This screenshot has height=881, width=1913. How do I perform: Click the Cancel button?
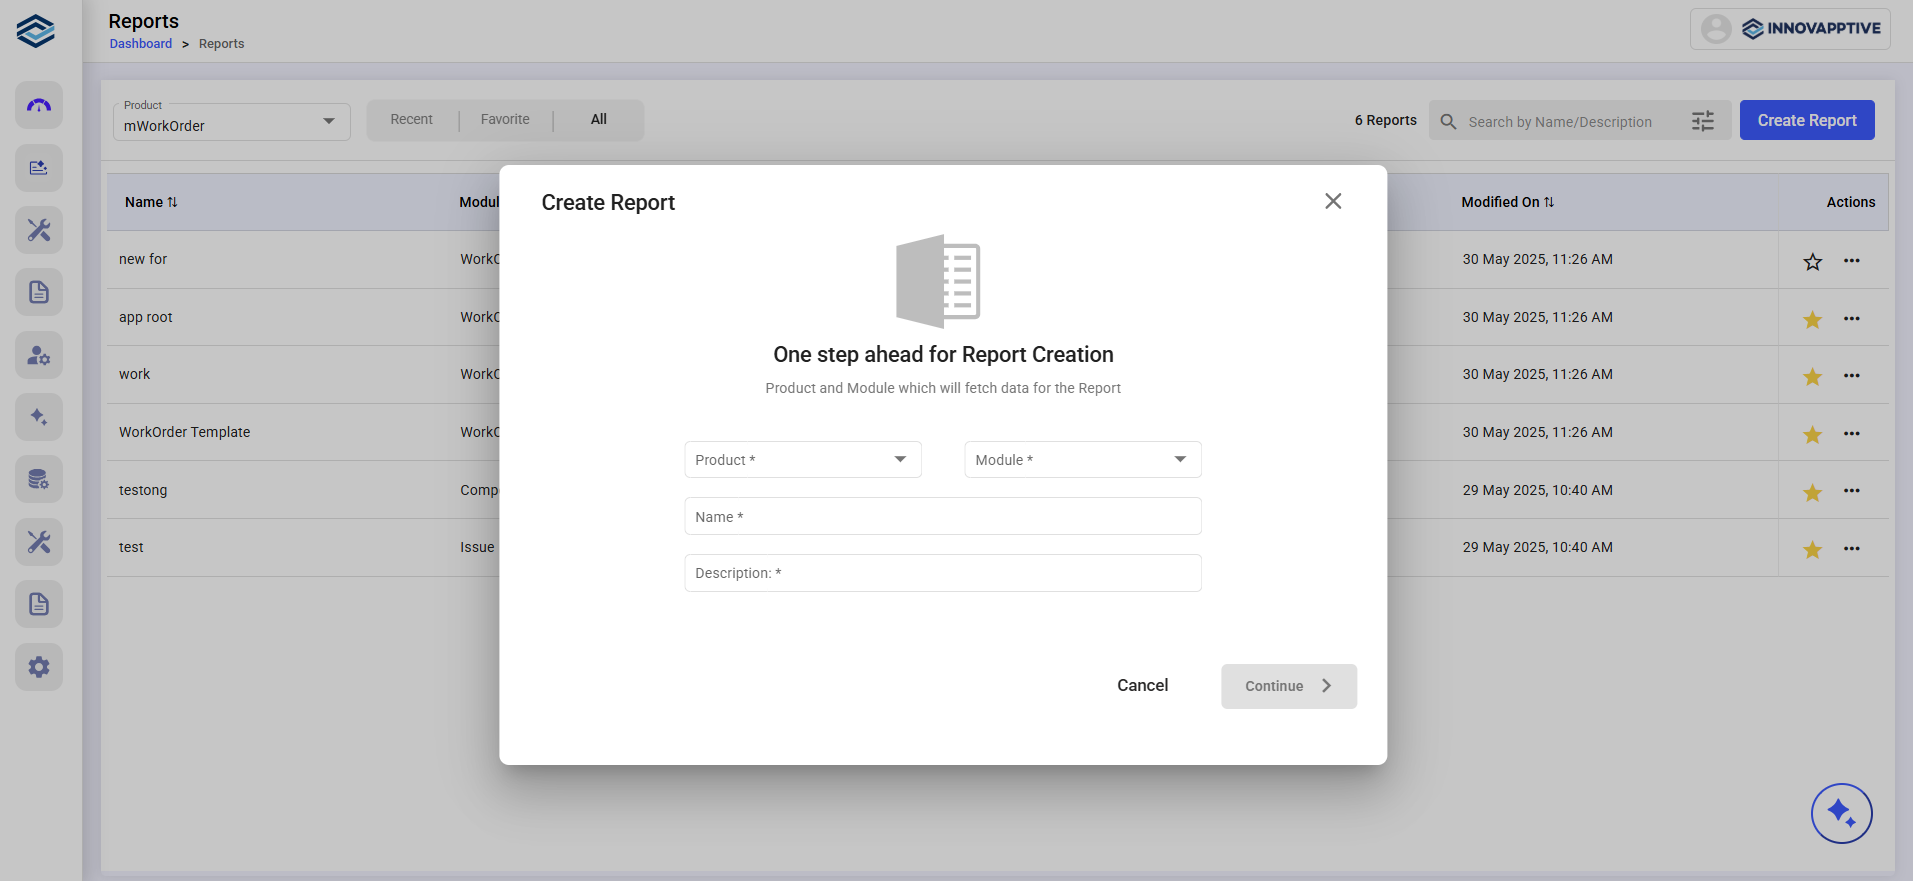coord(1142,686)
